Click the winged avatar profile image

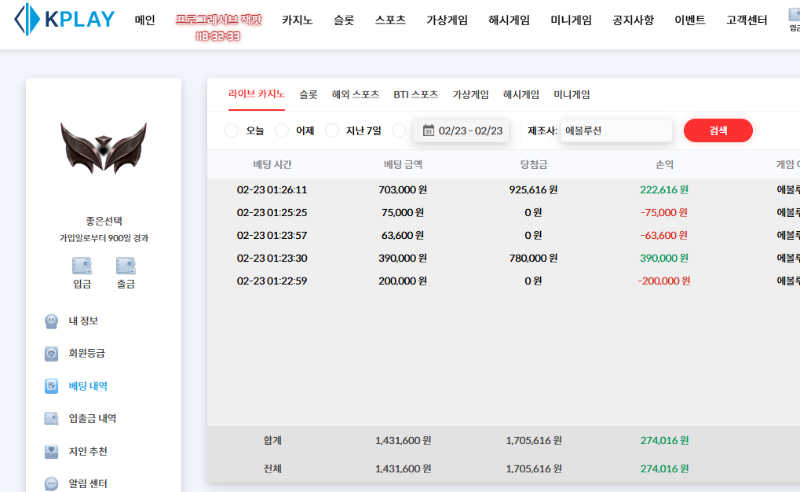tap(104, 148)
